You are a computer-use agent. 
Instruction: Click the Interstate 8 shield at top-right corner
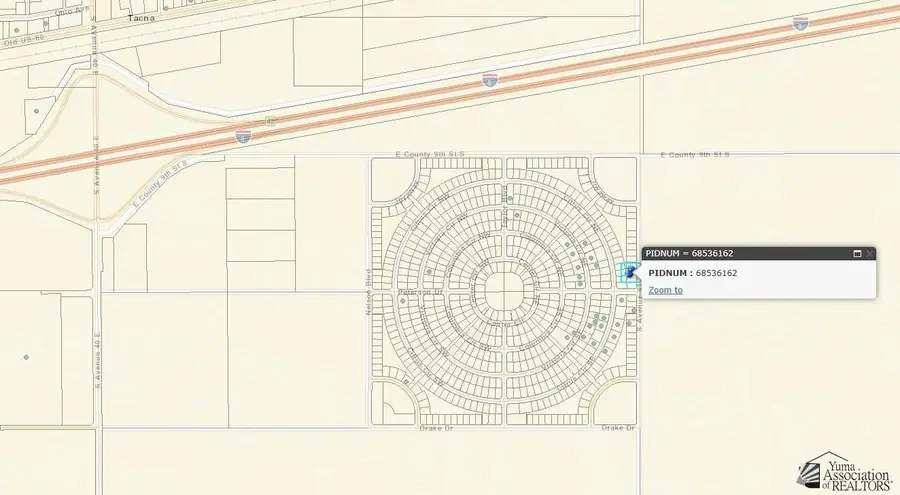801,22
